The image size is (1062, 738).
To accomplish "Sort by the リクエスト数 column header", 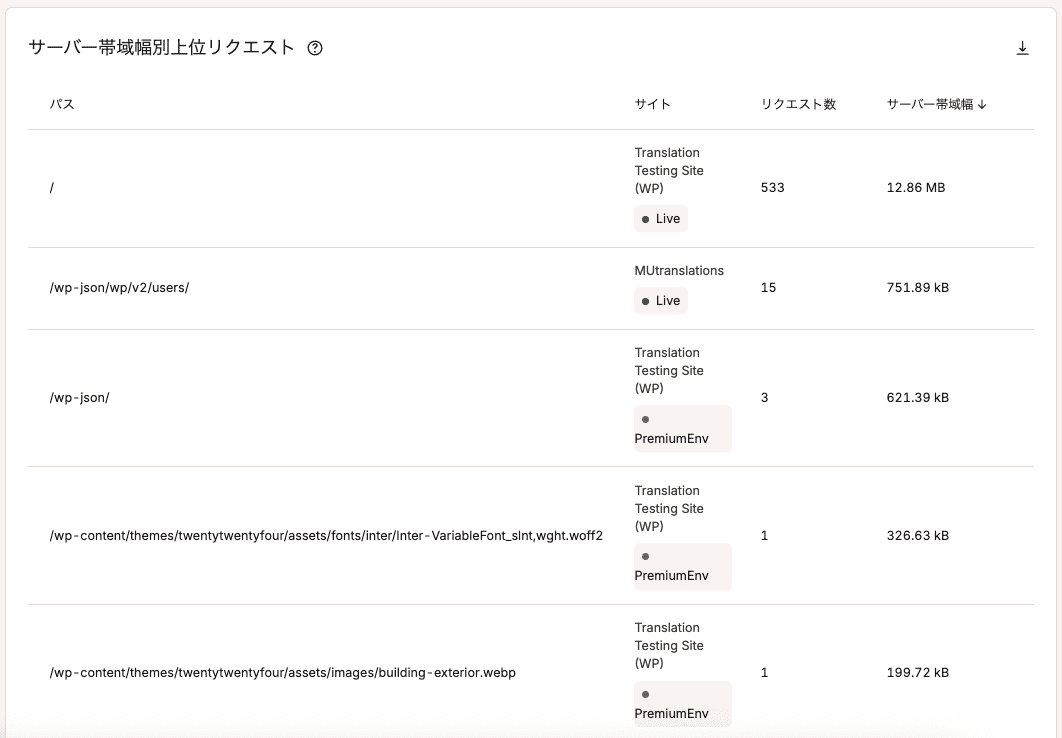I will [x=798, y=102].
